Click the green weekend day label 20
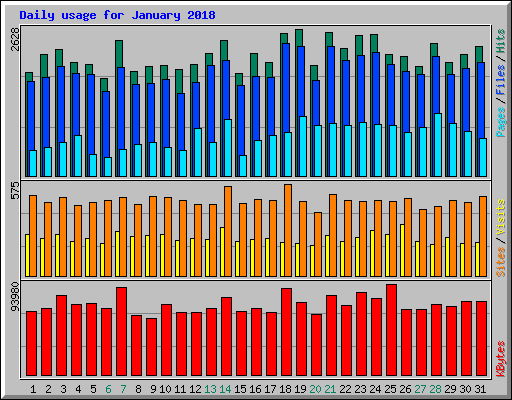The image size is (512, 400). click(x=315, y=389)
